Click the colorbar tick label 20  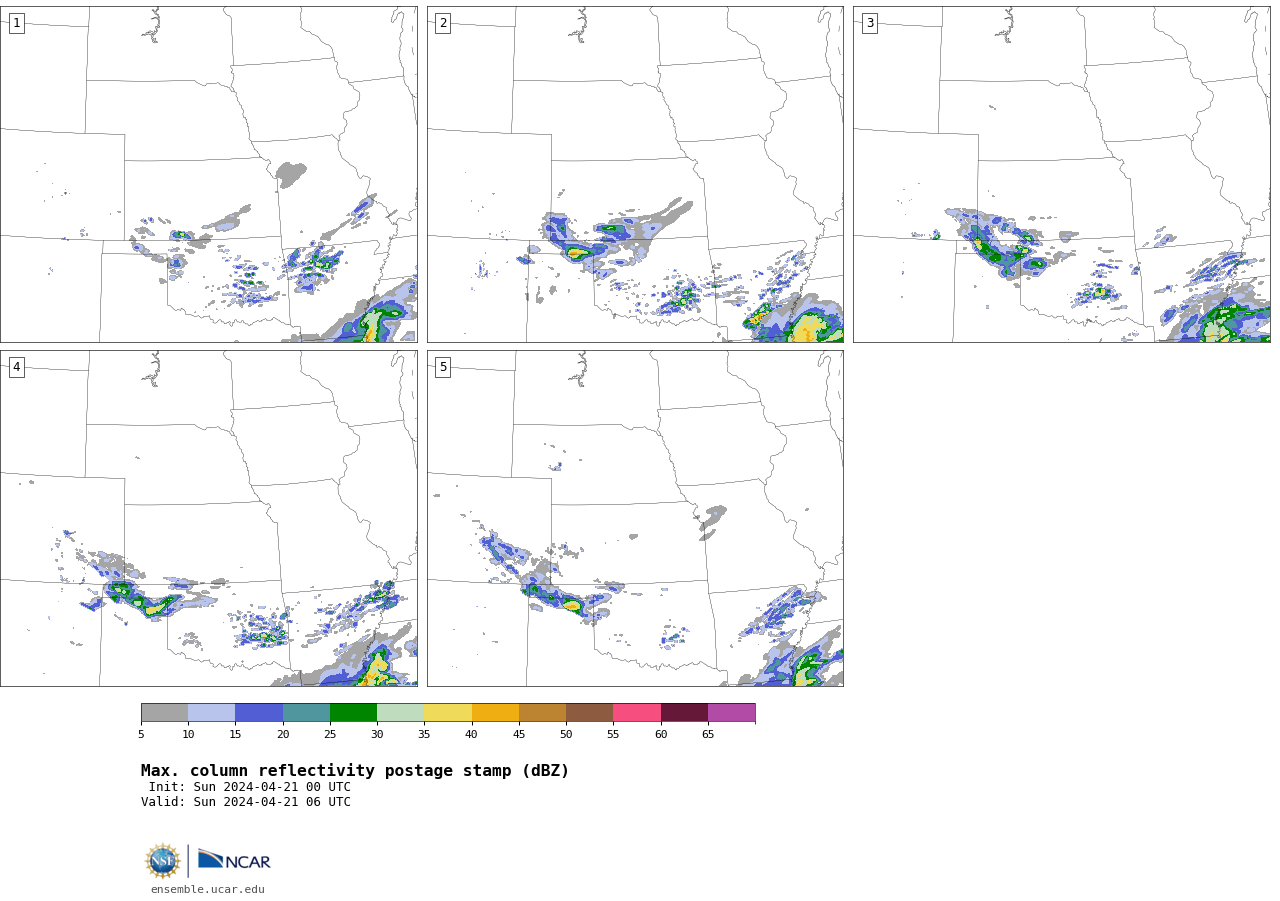[283, 735]
